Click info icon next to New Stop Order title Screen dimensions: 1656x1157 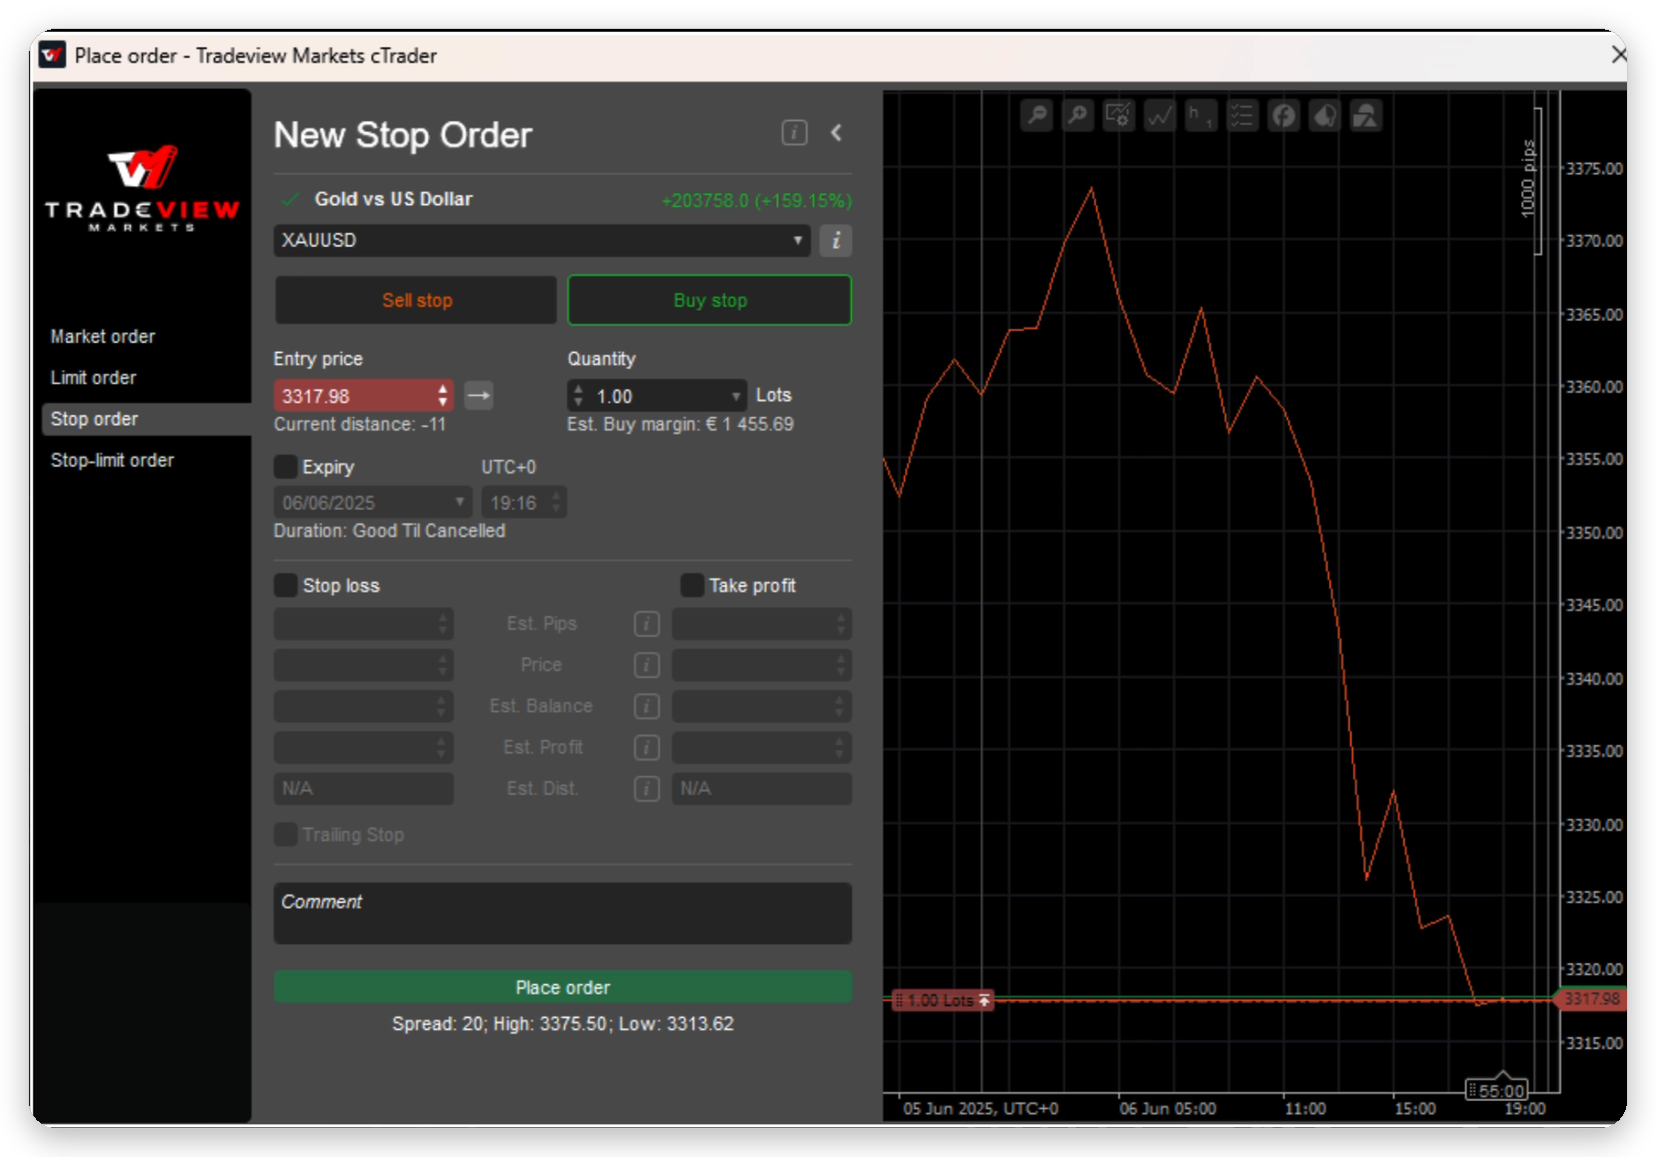tap(794, 133)
